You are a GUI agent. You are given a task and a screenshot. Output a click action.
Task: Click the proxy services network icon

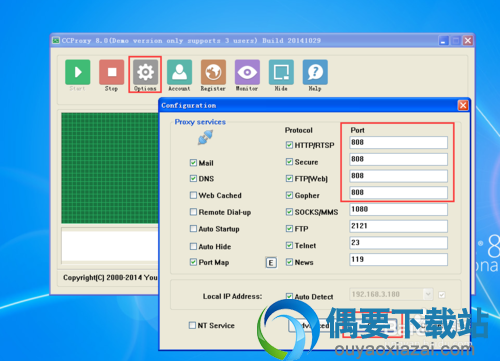[205, 137]
